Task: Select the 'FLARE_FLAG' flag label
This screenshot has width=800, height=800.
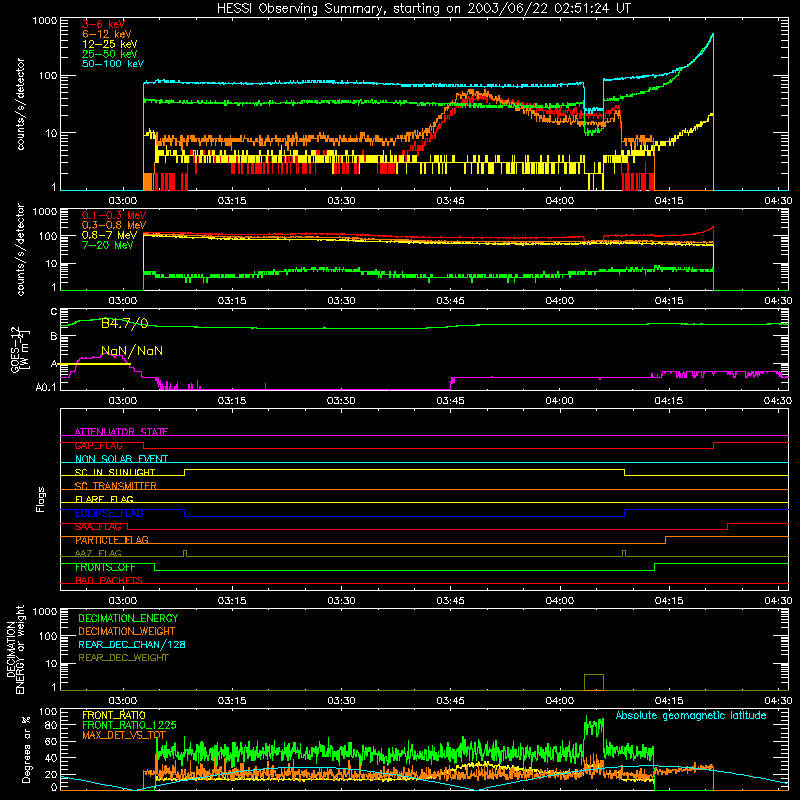Action: tap(104, 499)
